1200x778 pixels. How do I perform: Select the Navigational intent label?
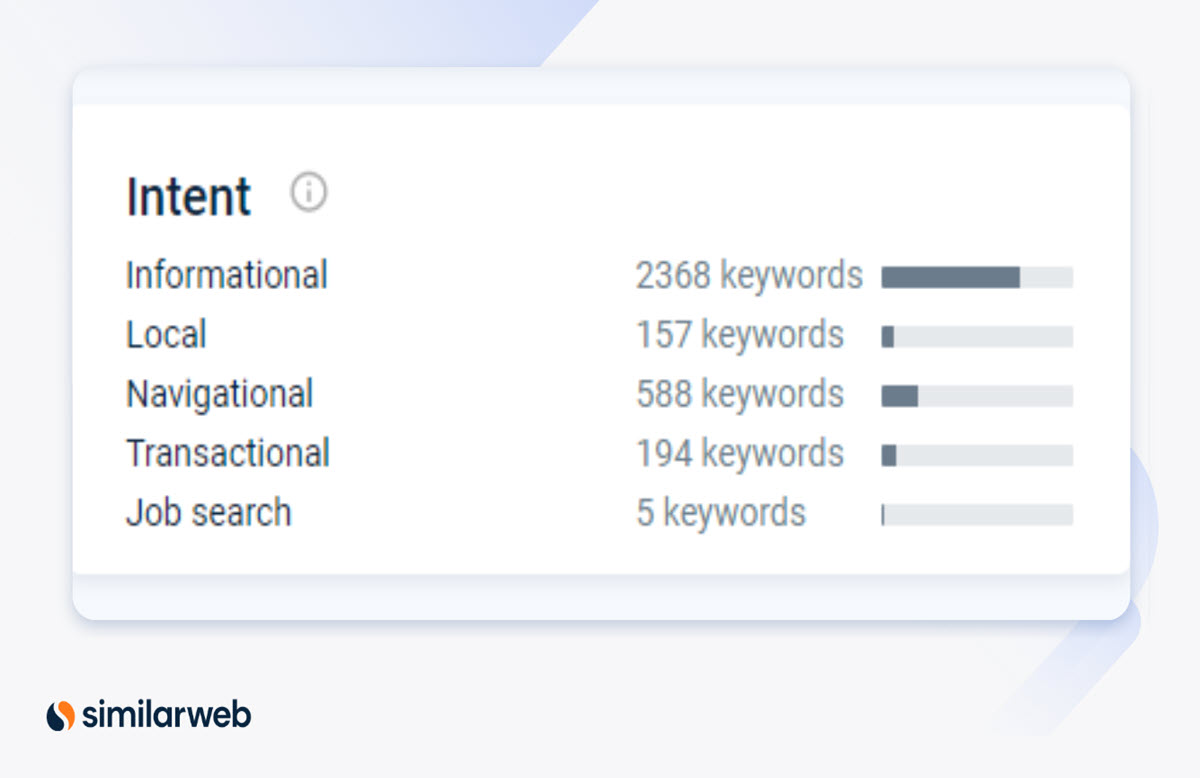click(x=219, y=394)
